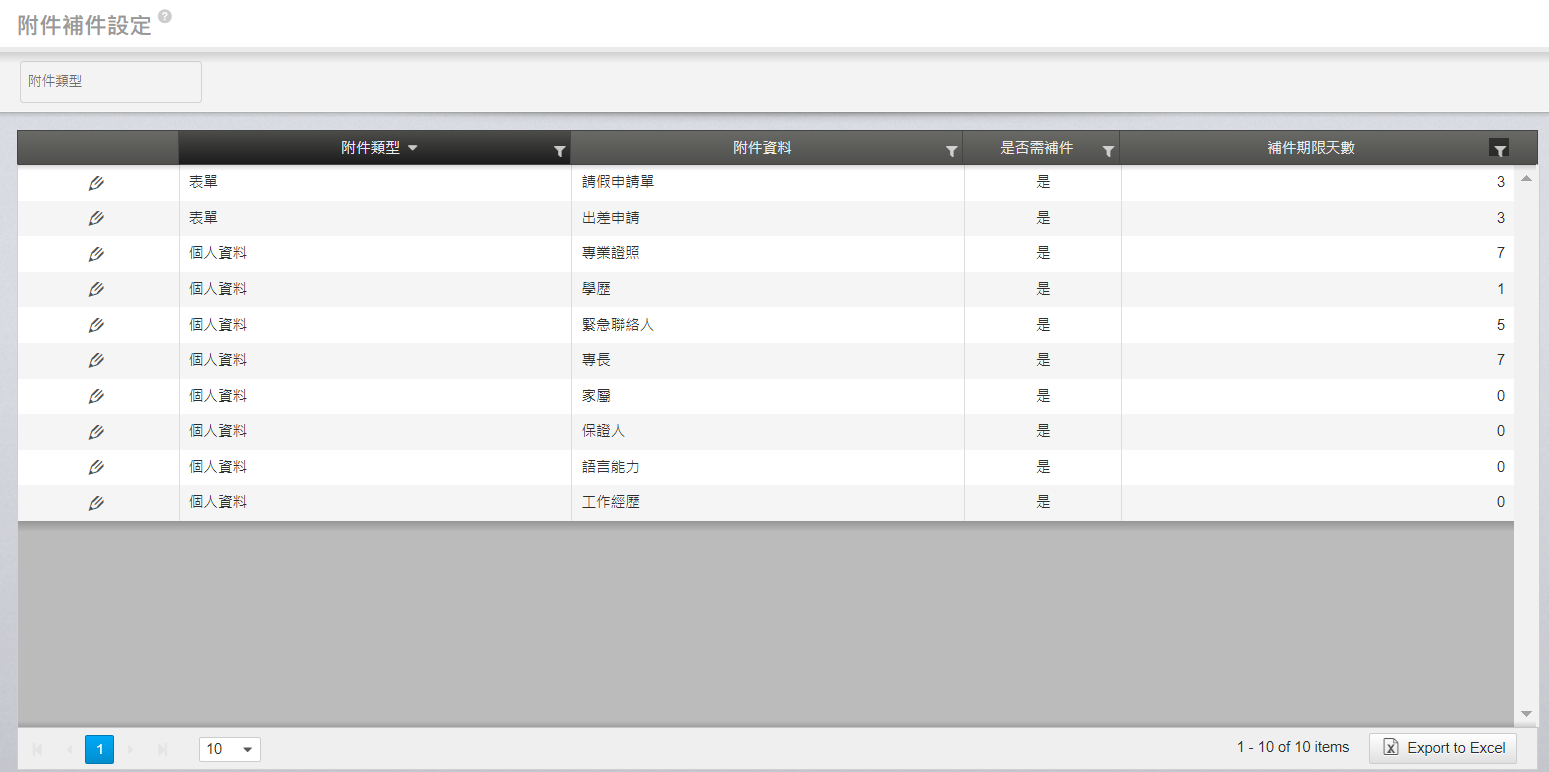The image size is (1549, 772).
Task: Sort by the 附件類型 column header
Action: [370, 148]
